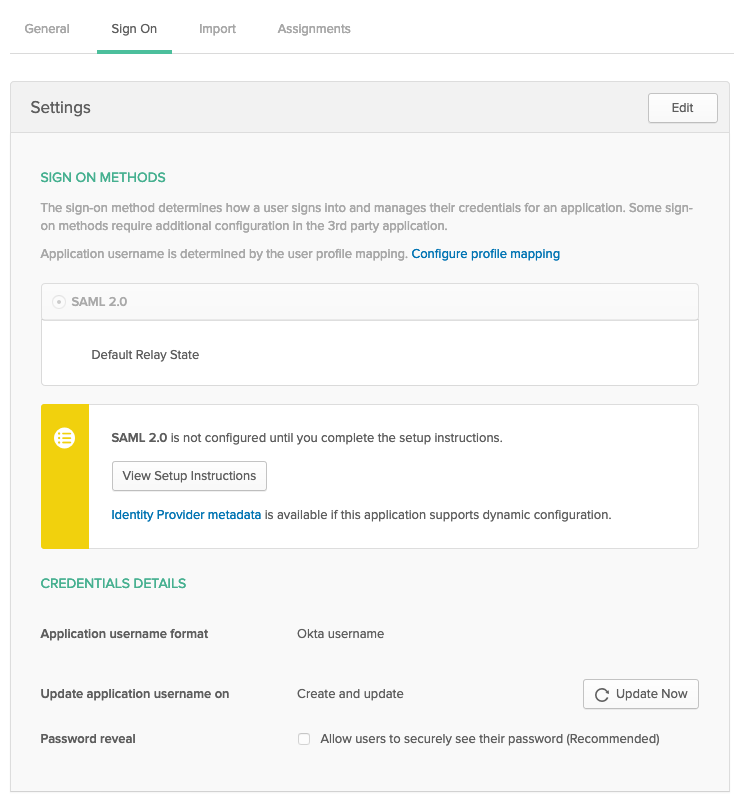Open the Assignments tab
The image size is (734, 812).
pyautogui.click(x=313, y=29)
